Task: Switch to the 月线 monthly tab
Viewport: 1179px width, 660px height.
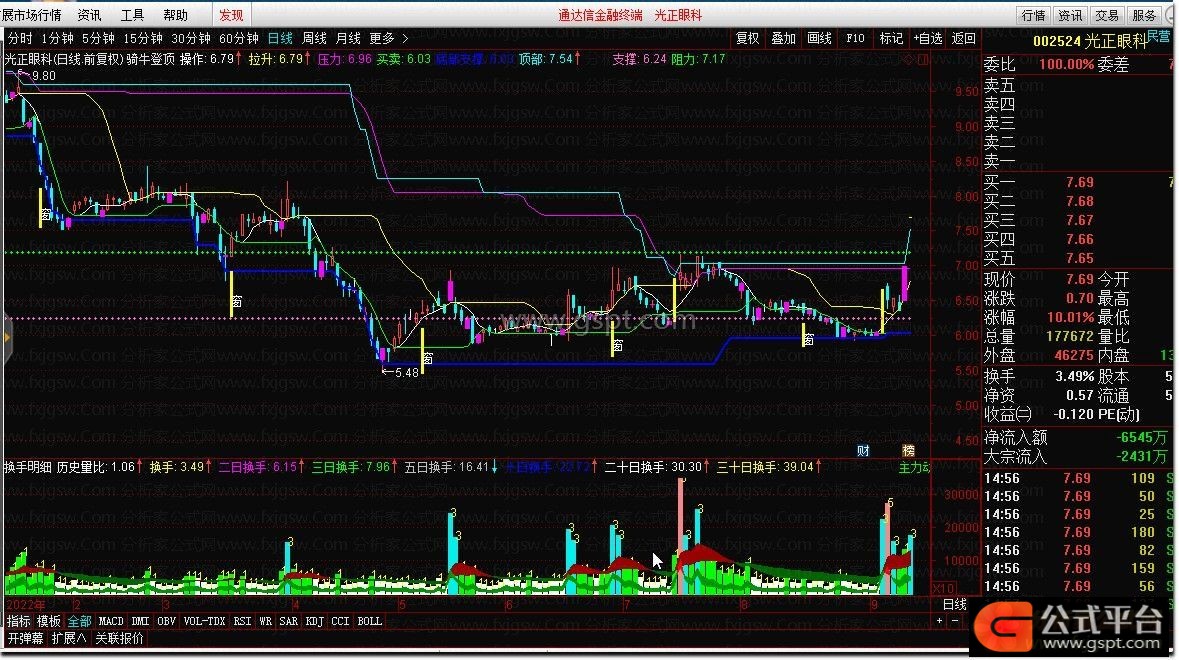Action: click(348, 38)
